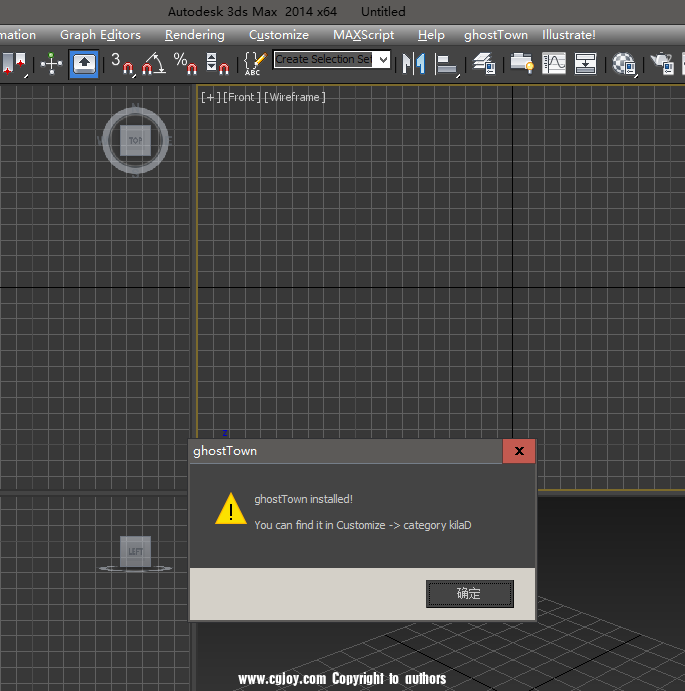The height and width of the screenshot is (691, 685).
Task: Click the Use Pivot Point Center flyout icon
Action: 14,64
